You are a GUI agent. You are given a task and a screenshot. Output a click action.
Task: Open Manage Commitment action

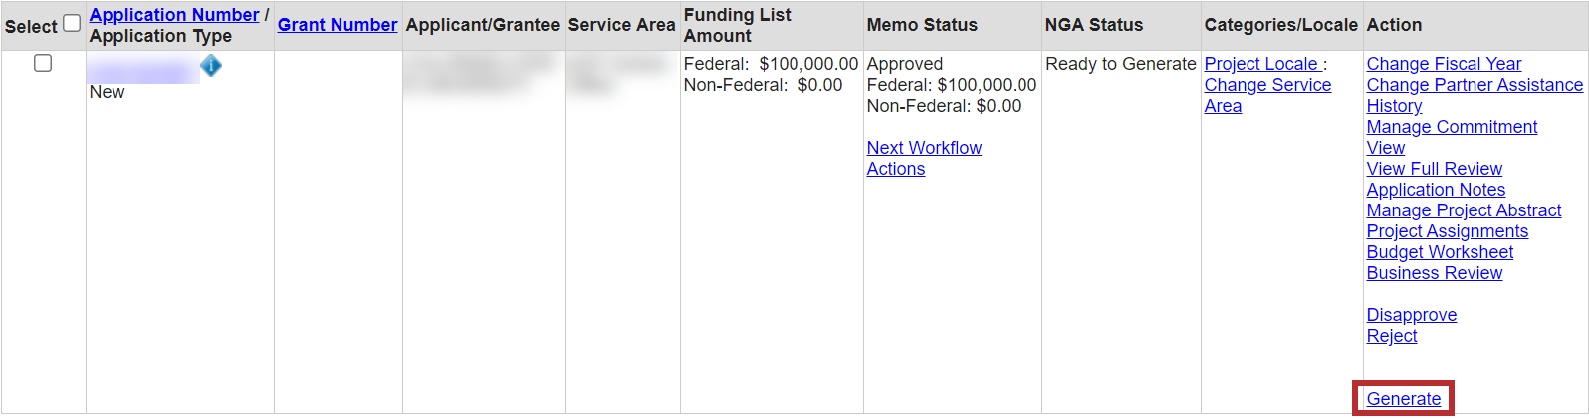(1451, 127)
